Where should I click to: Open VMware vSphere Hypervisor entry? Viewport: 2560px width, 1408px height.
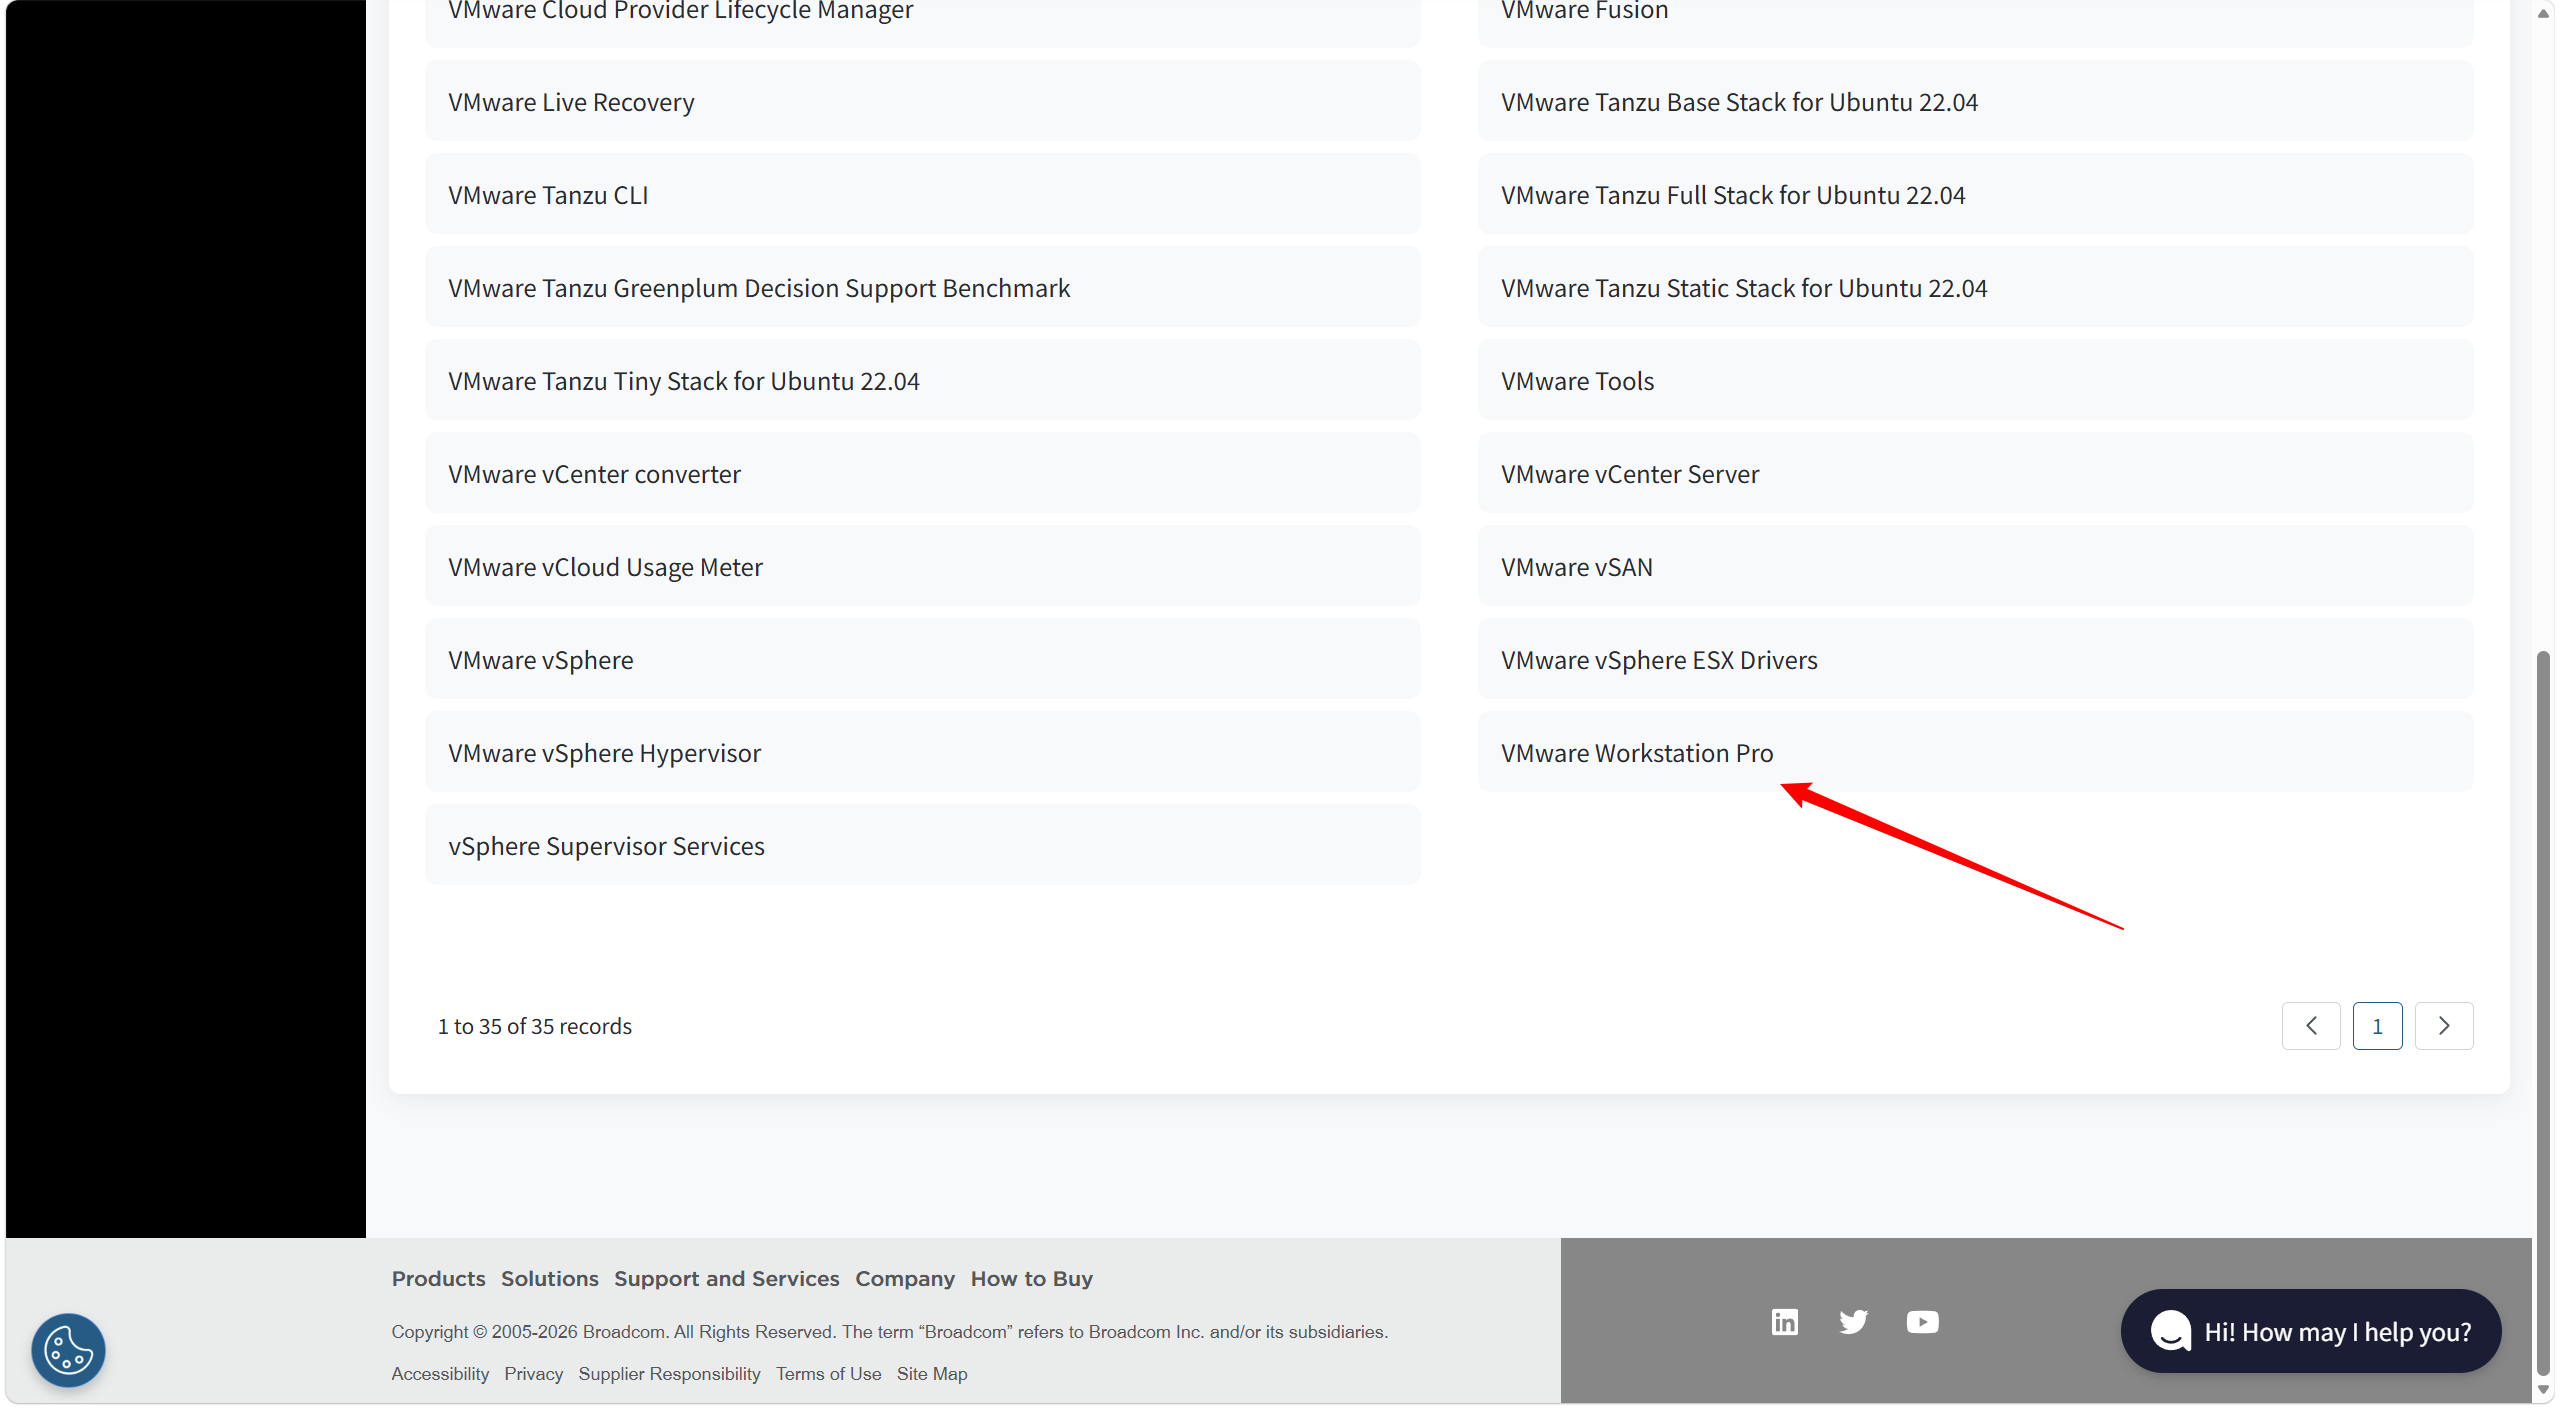[604, 753]
